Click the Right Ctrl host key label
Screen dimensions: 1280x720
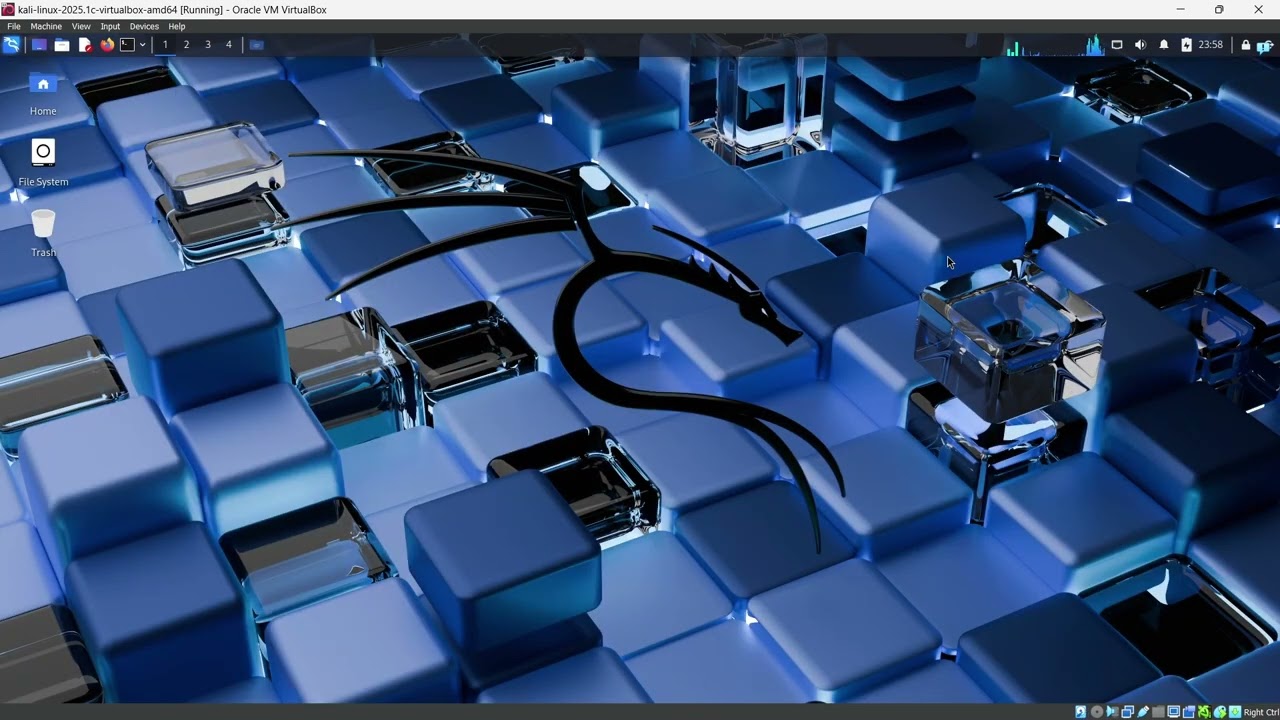click(1262, 712)
